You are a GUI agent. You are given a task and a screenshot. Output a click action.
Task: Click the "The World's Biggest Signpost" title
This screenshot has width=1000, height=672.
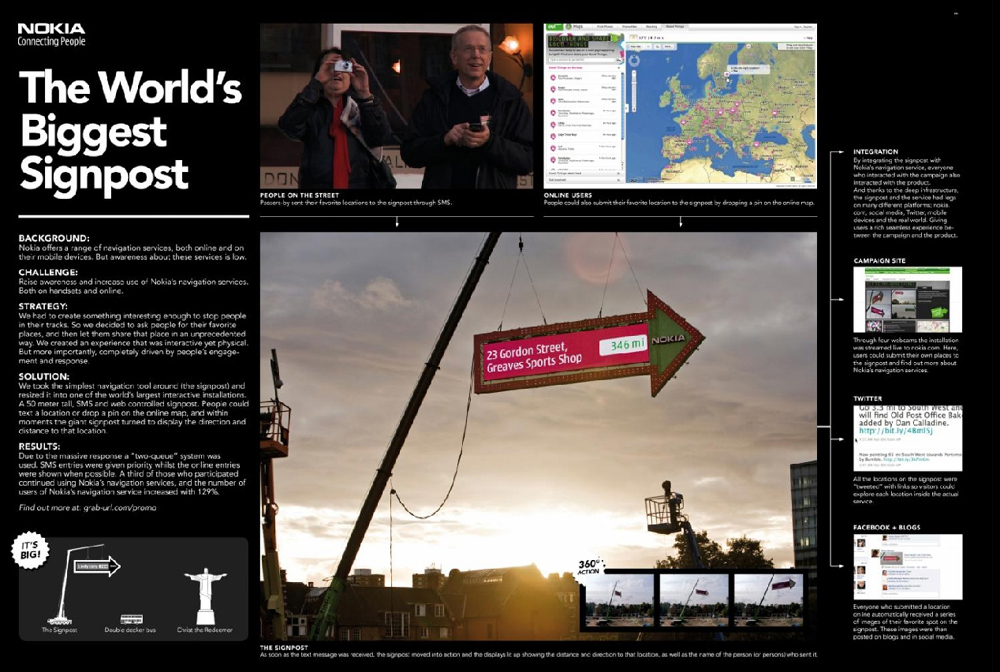pos(131,131)
